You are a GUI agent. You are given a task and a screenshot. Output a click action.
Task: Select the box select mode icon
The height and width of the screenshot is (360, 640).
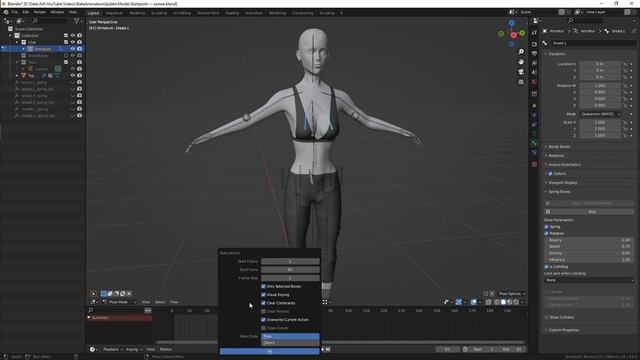pyautogui.click(x=104, y=293)
